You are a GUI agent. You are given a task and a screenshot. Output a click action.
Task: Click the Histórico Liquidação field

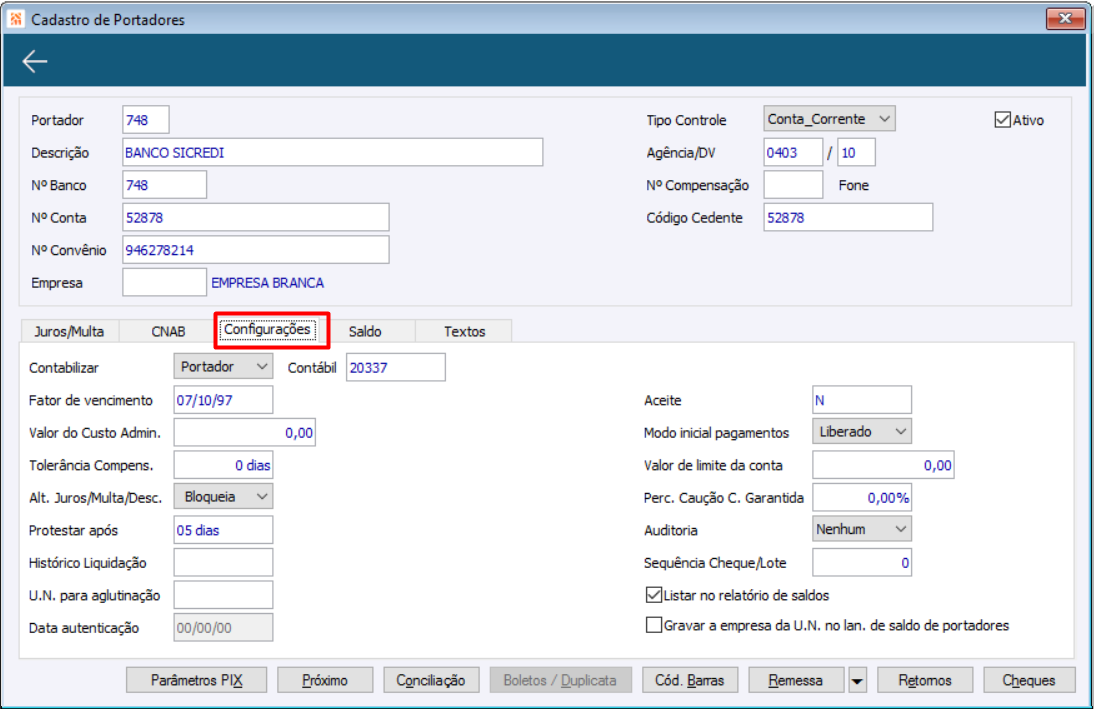223,562
